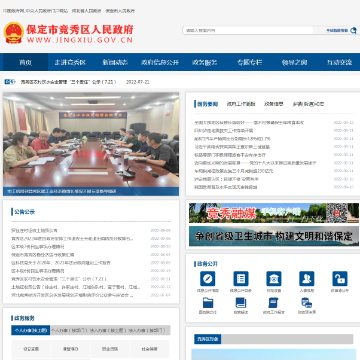
Task: Open the caption link under the meeting photo
Action: click(x=62, y=192)
